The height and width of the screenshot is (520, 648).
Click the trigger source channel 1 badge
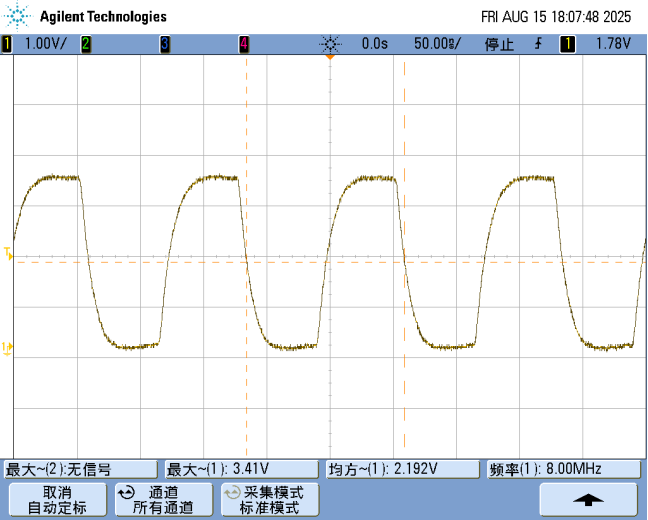coord(568,44)
